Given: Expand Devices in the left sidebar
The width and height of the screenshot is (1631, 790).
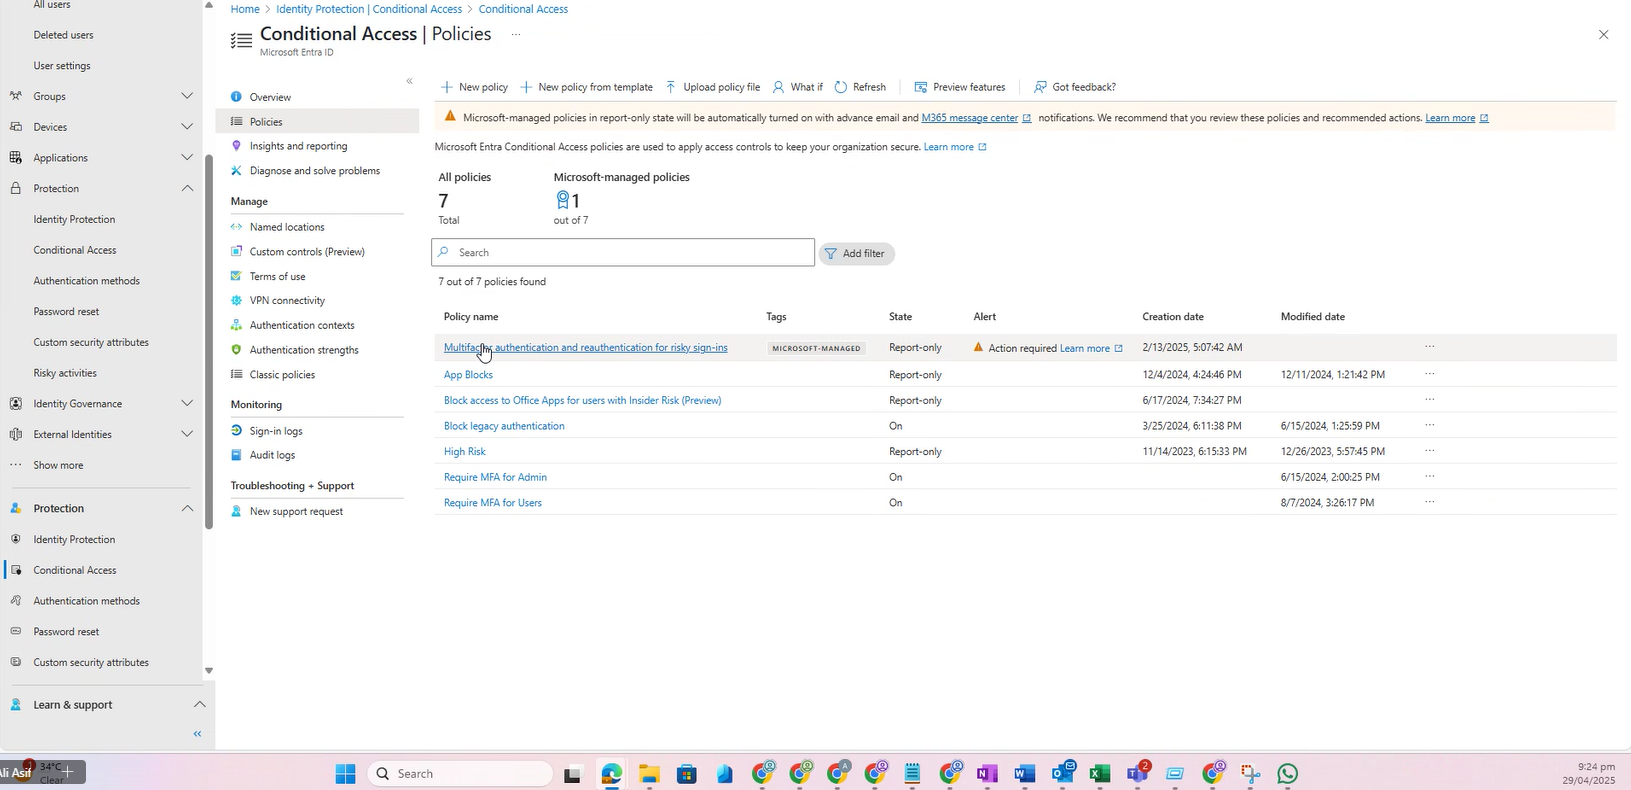Looking at the screenshot, I should click(x=187, y=127).
